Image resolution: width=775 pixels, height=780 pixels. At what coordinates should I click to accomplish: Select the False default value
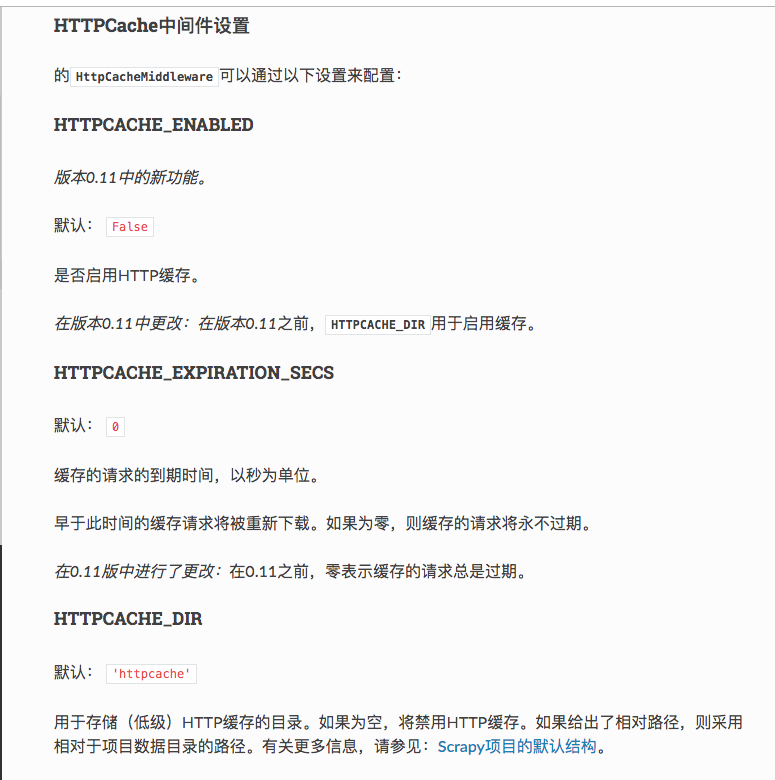tap(130, 227)
